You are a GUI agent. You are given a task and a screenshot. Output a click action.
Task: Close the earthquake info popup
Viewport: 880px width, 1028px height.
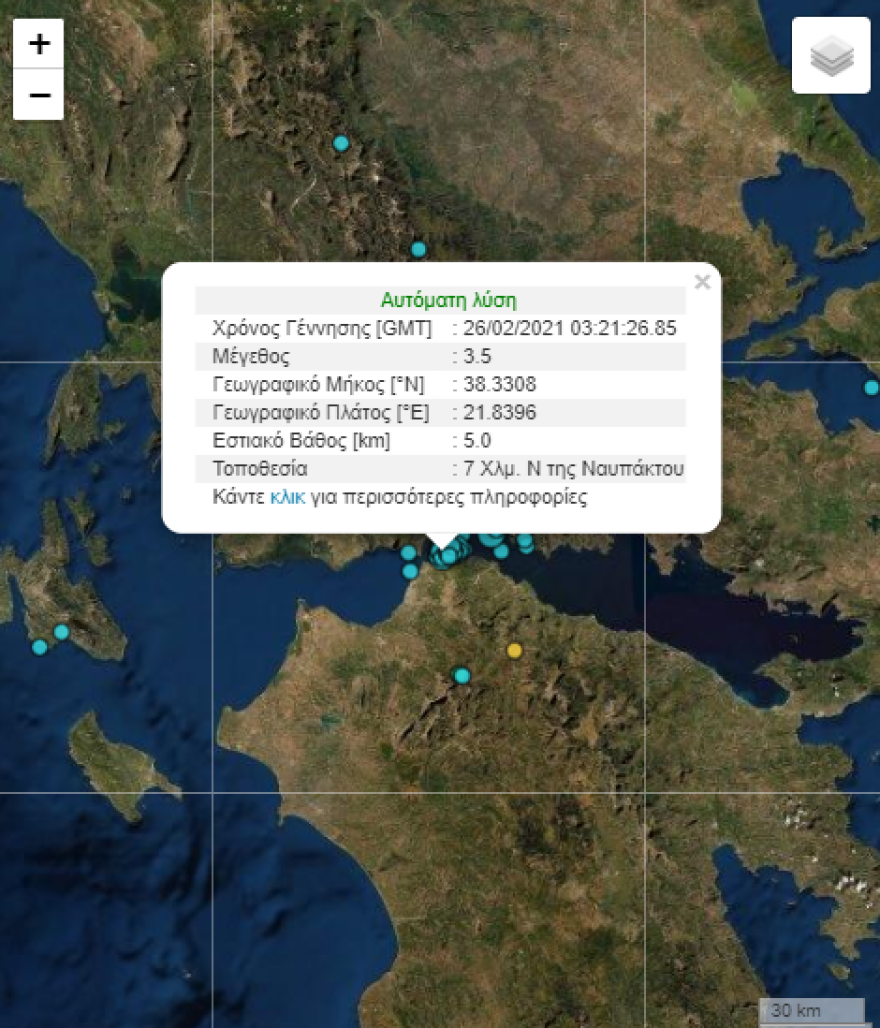pyautogui.click(x=702, y=281)
